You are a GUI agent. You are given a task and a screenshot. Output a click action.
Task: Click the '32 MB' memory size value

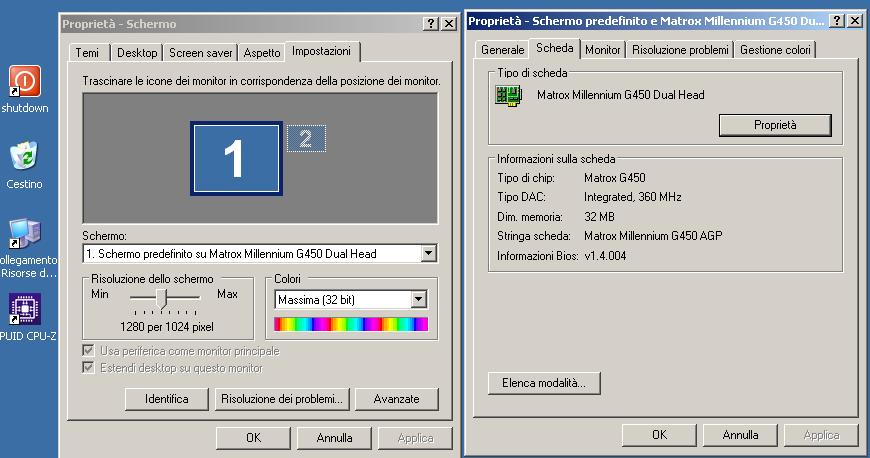point(599,217)
